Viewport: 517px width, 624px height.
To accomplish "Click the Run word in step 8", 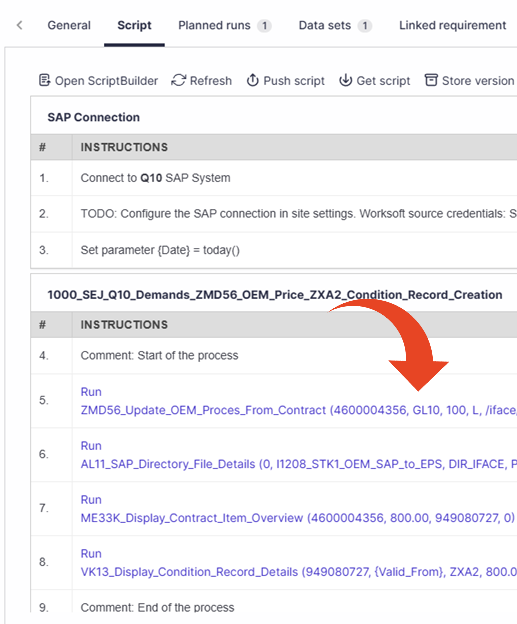I will click(91, 554).
